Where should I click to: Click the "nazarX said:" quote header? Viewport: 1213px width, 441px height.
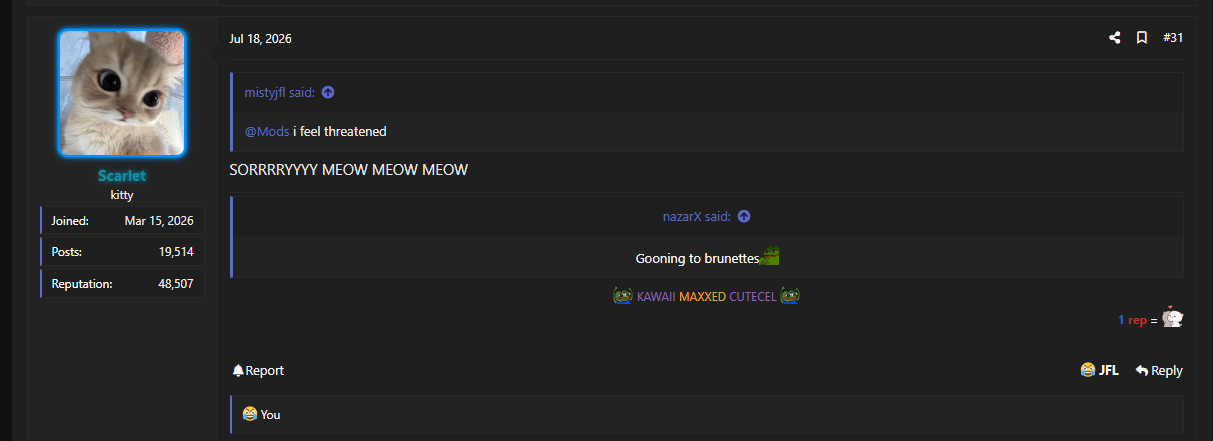[x=697, y=216]
